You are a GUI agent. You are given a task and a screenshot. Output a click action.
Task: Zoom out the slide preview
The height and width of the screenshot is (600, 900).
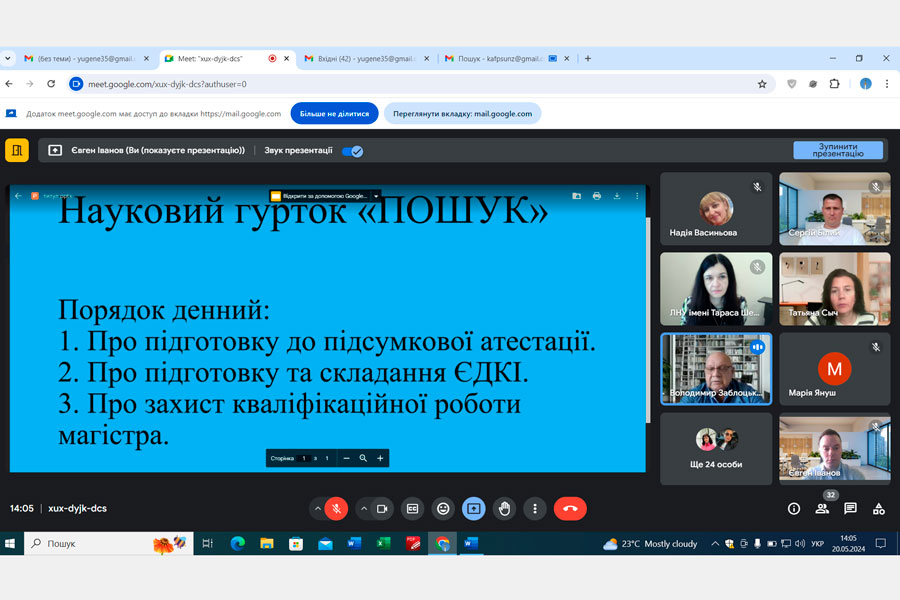(346, 458)
